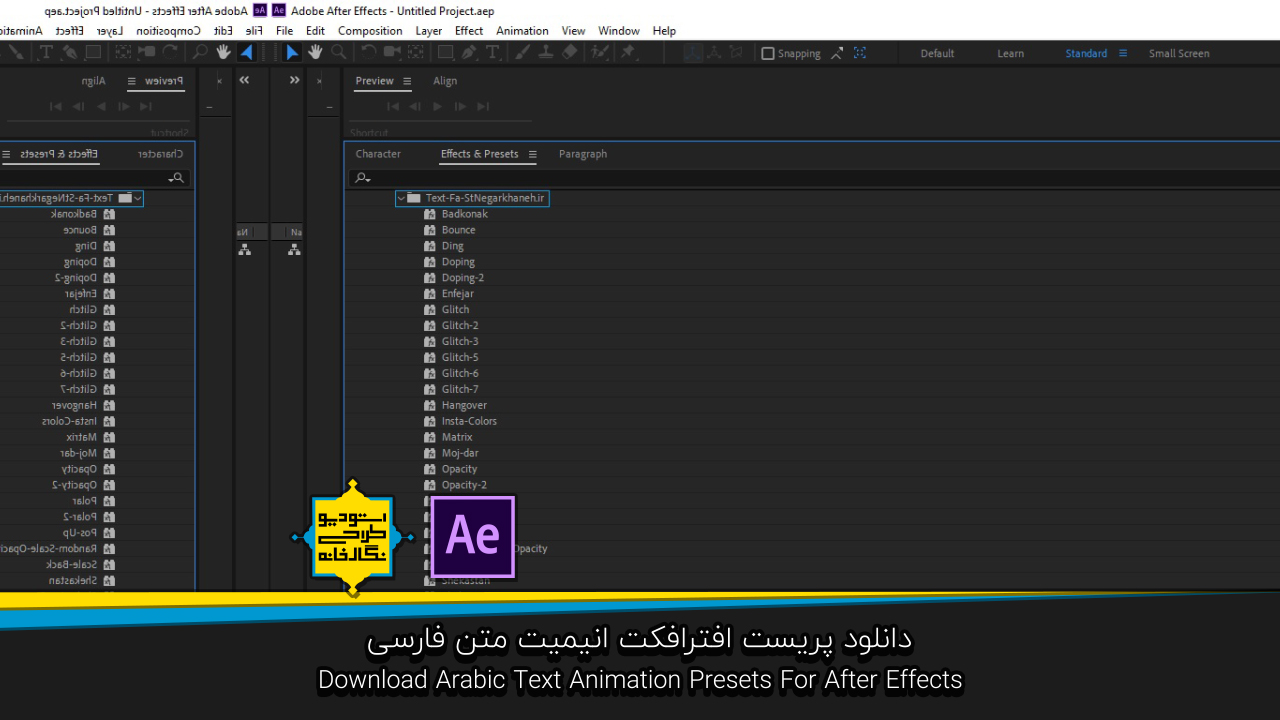This screenshot has height=720, width=1280.
Task: Collapse the Text-Fa-StNegarkhaneh.ir folder
Action: pos(401,198)
